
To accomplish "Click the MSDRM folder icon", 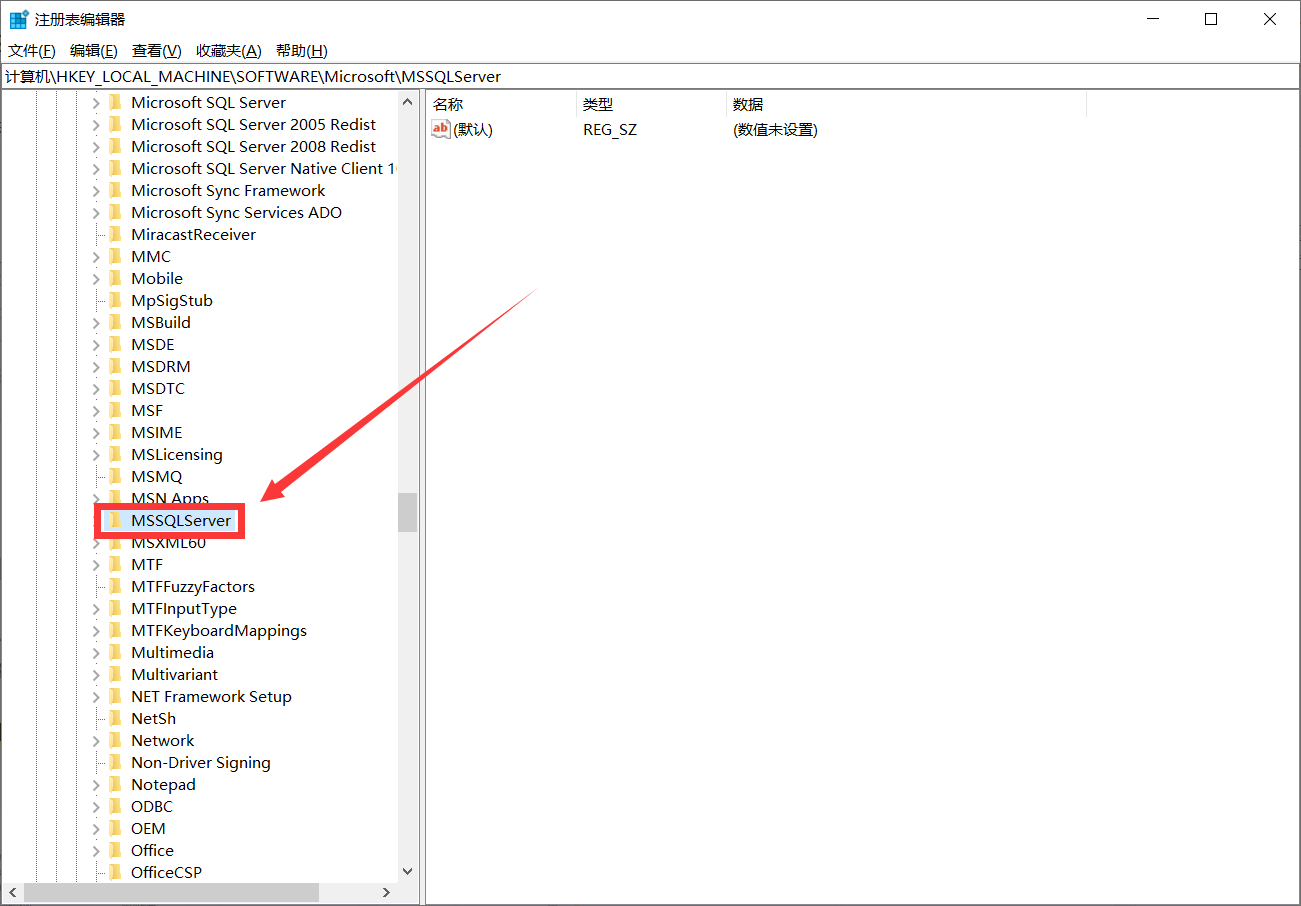I will (x=115, y=367).
